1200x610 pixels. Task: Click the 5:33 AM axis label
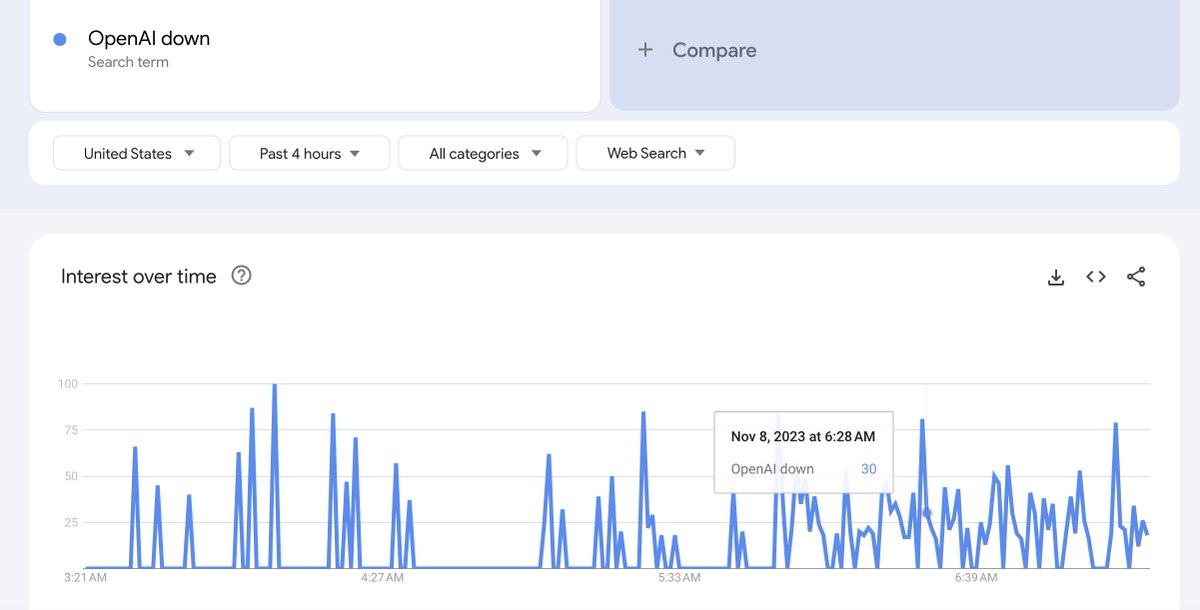[679, 577]
